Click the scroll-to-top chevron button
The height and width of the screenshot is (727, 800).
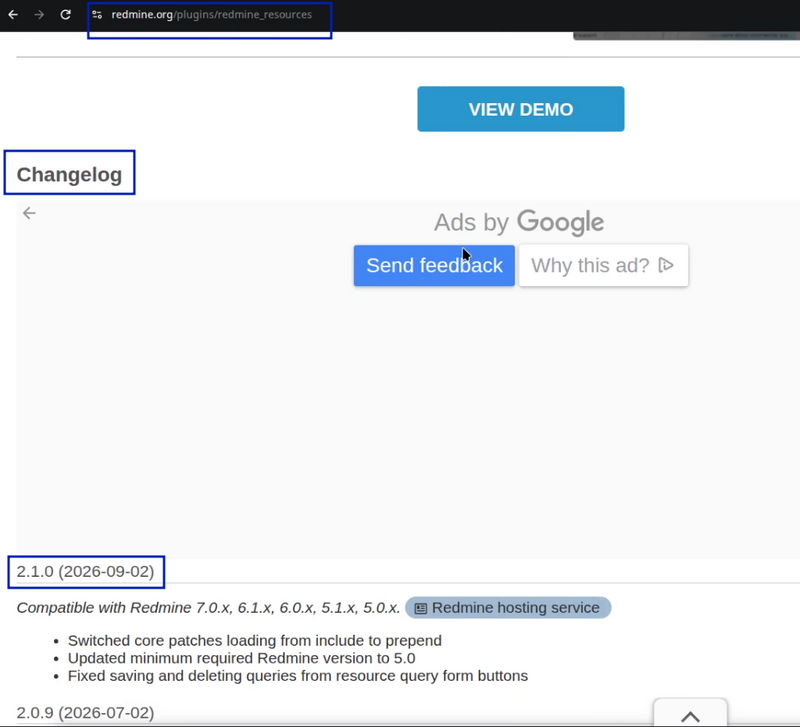pos(690,714)
